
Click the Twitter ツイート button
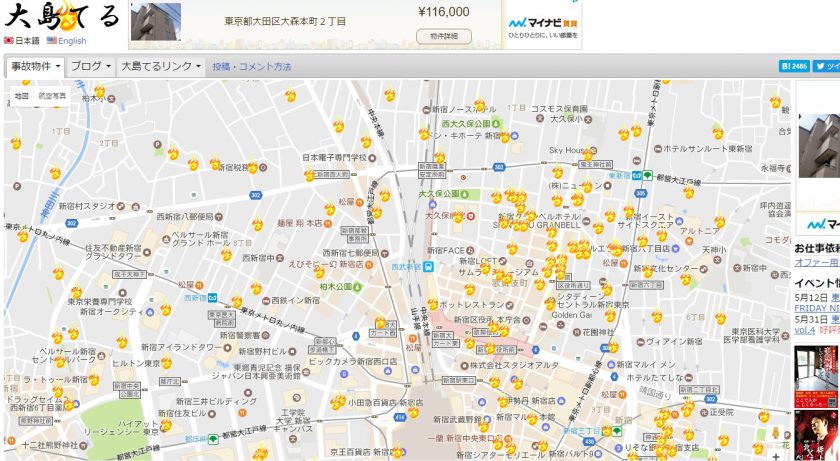(x=827, y=66)
